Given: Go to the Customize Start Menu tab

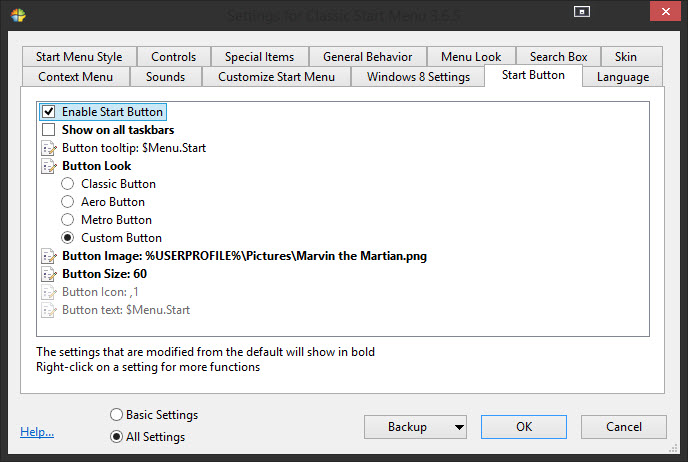Looking at the screenshot, I should 276,77.
